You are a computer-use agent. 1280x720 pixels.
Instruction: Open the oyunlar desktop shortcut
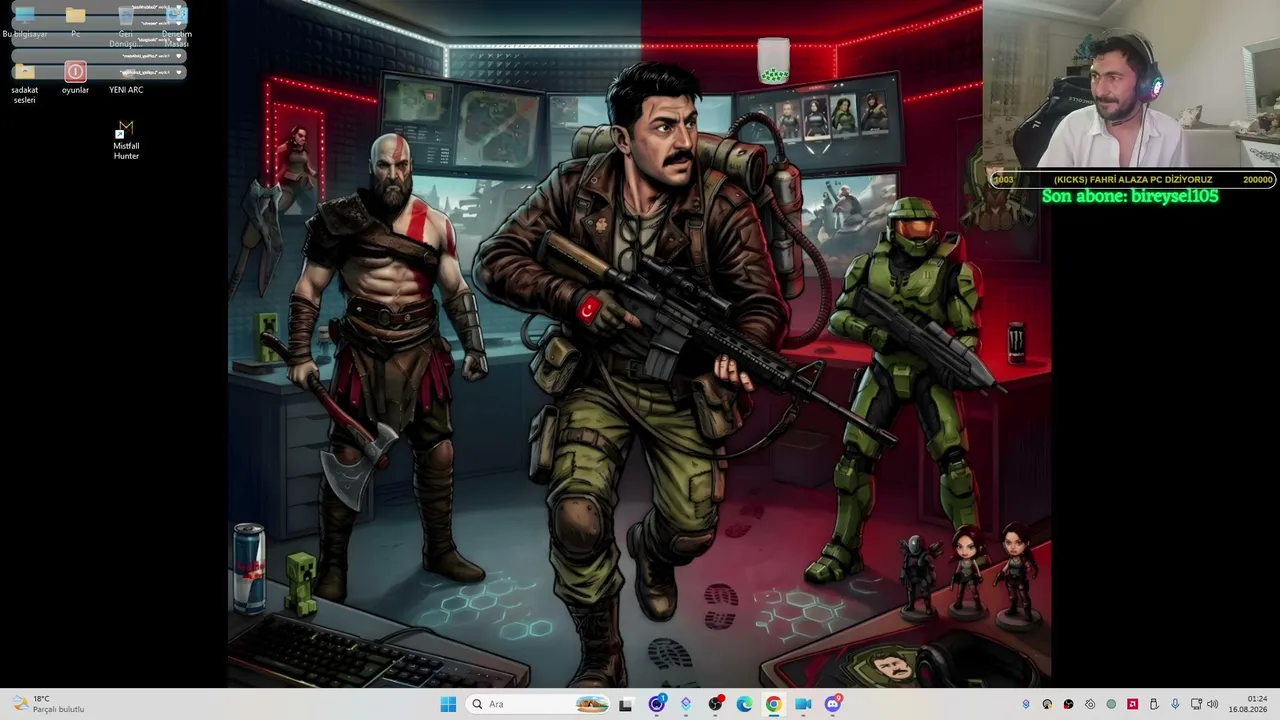[75, 78]
